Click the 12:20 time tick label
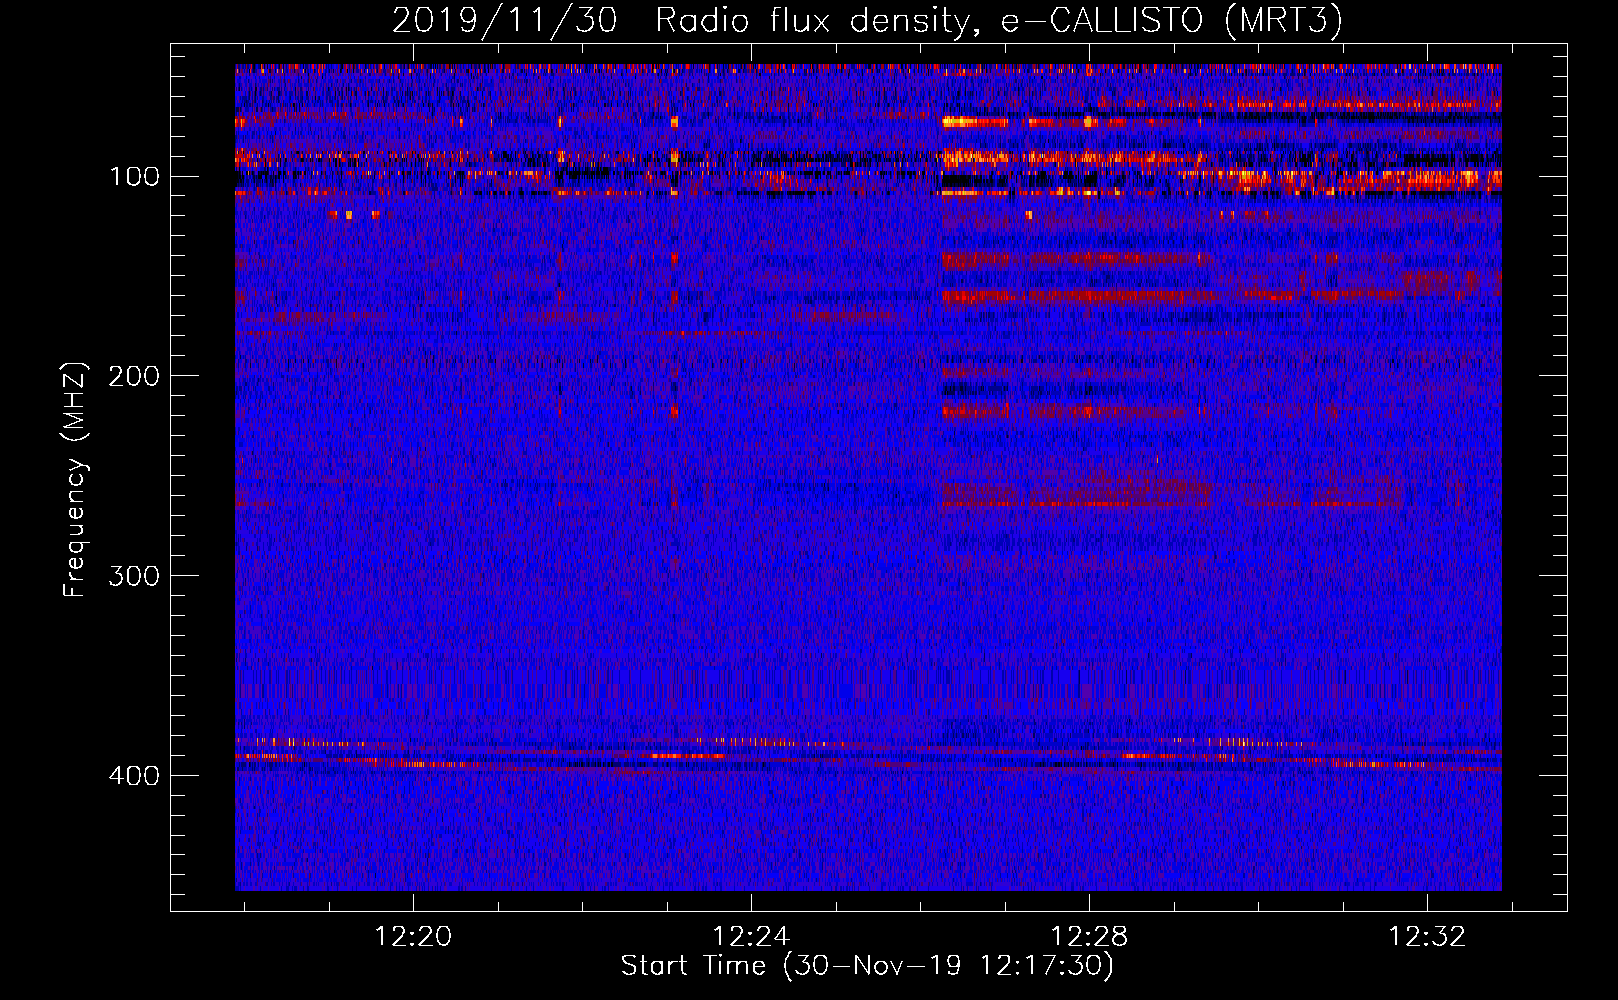 point(413,937)
